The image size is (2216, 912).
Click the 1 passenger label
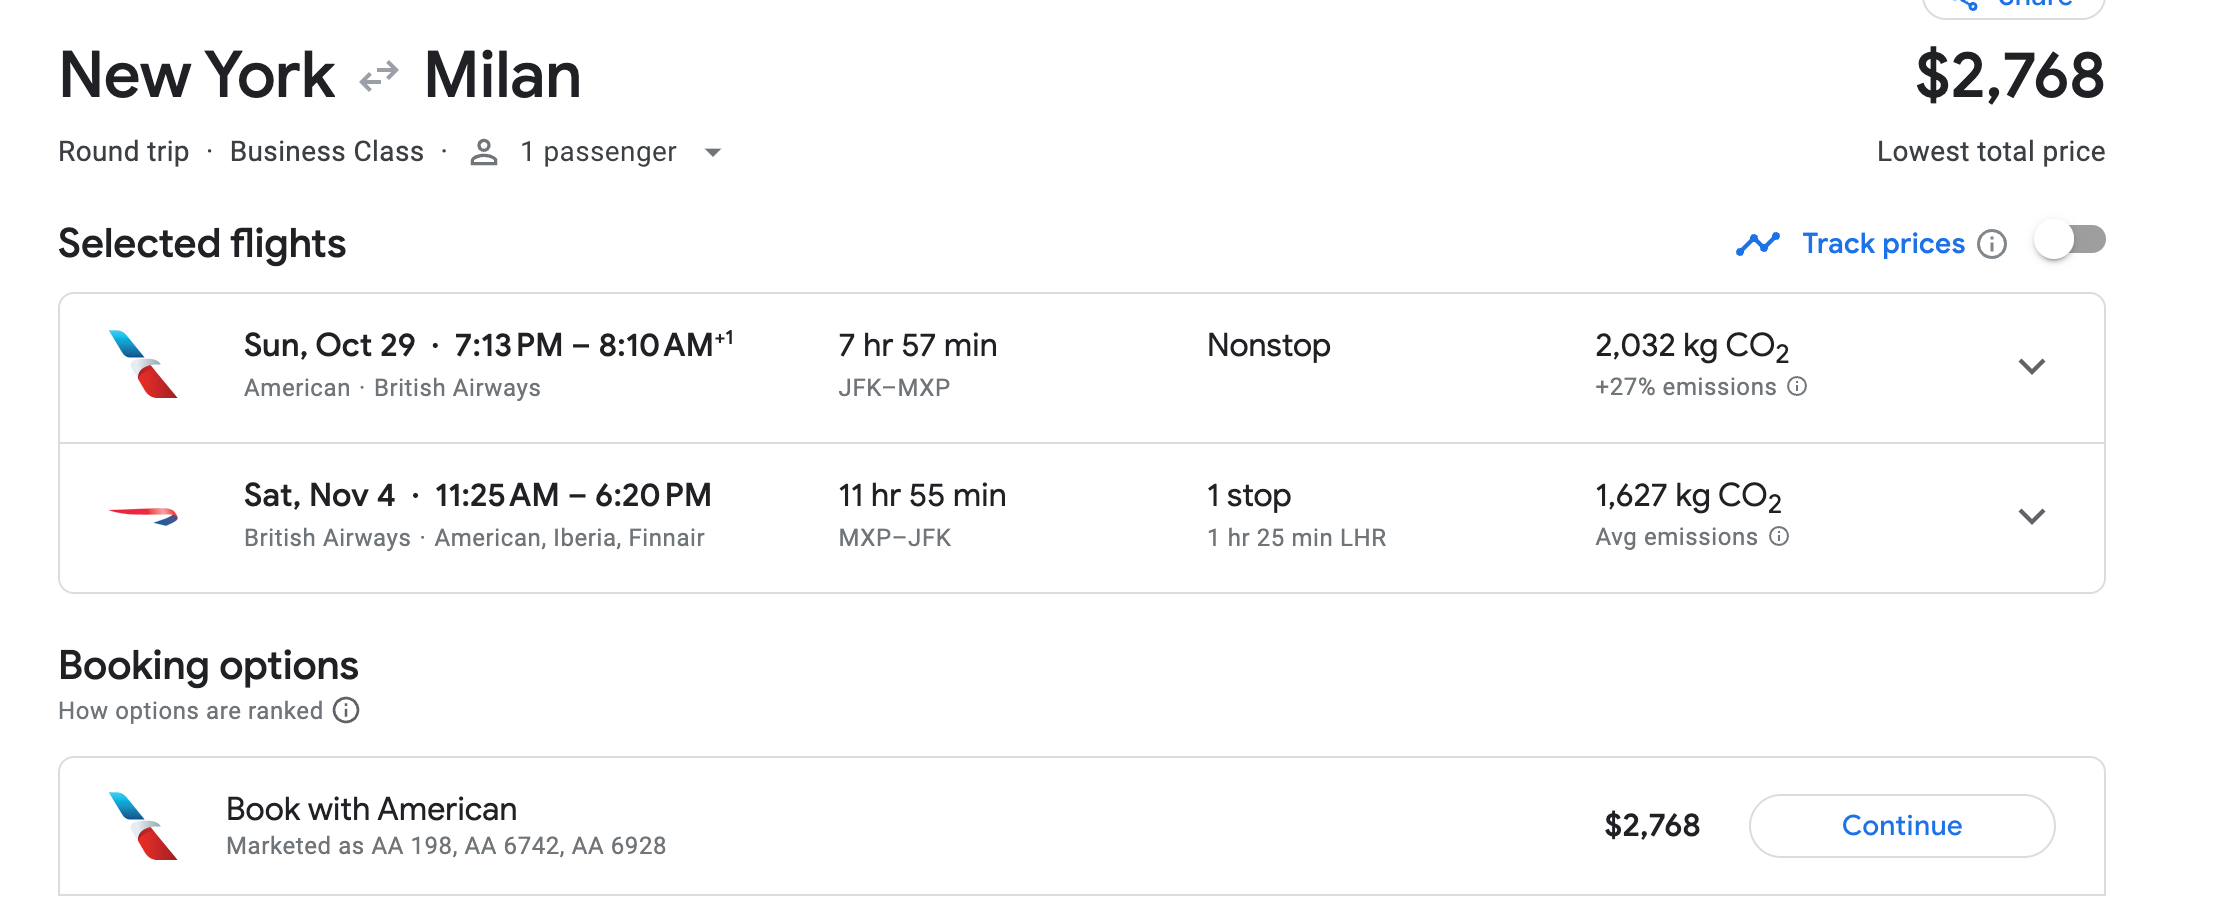598,152
